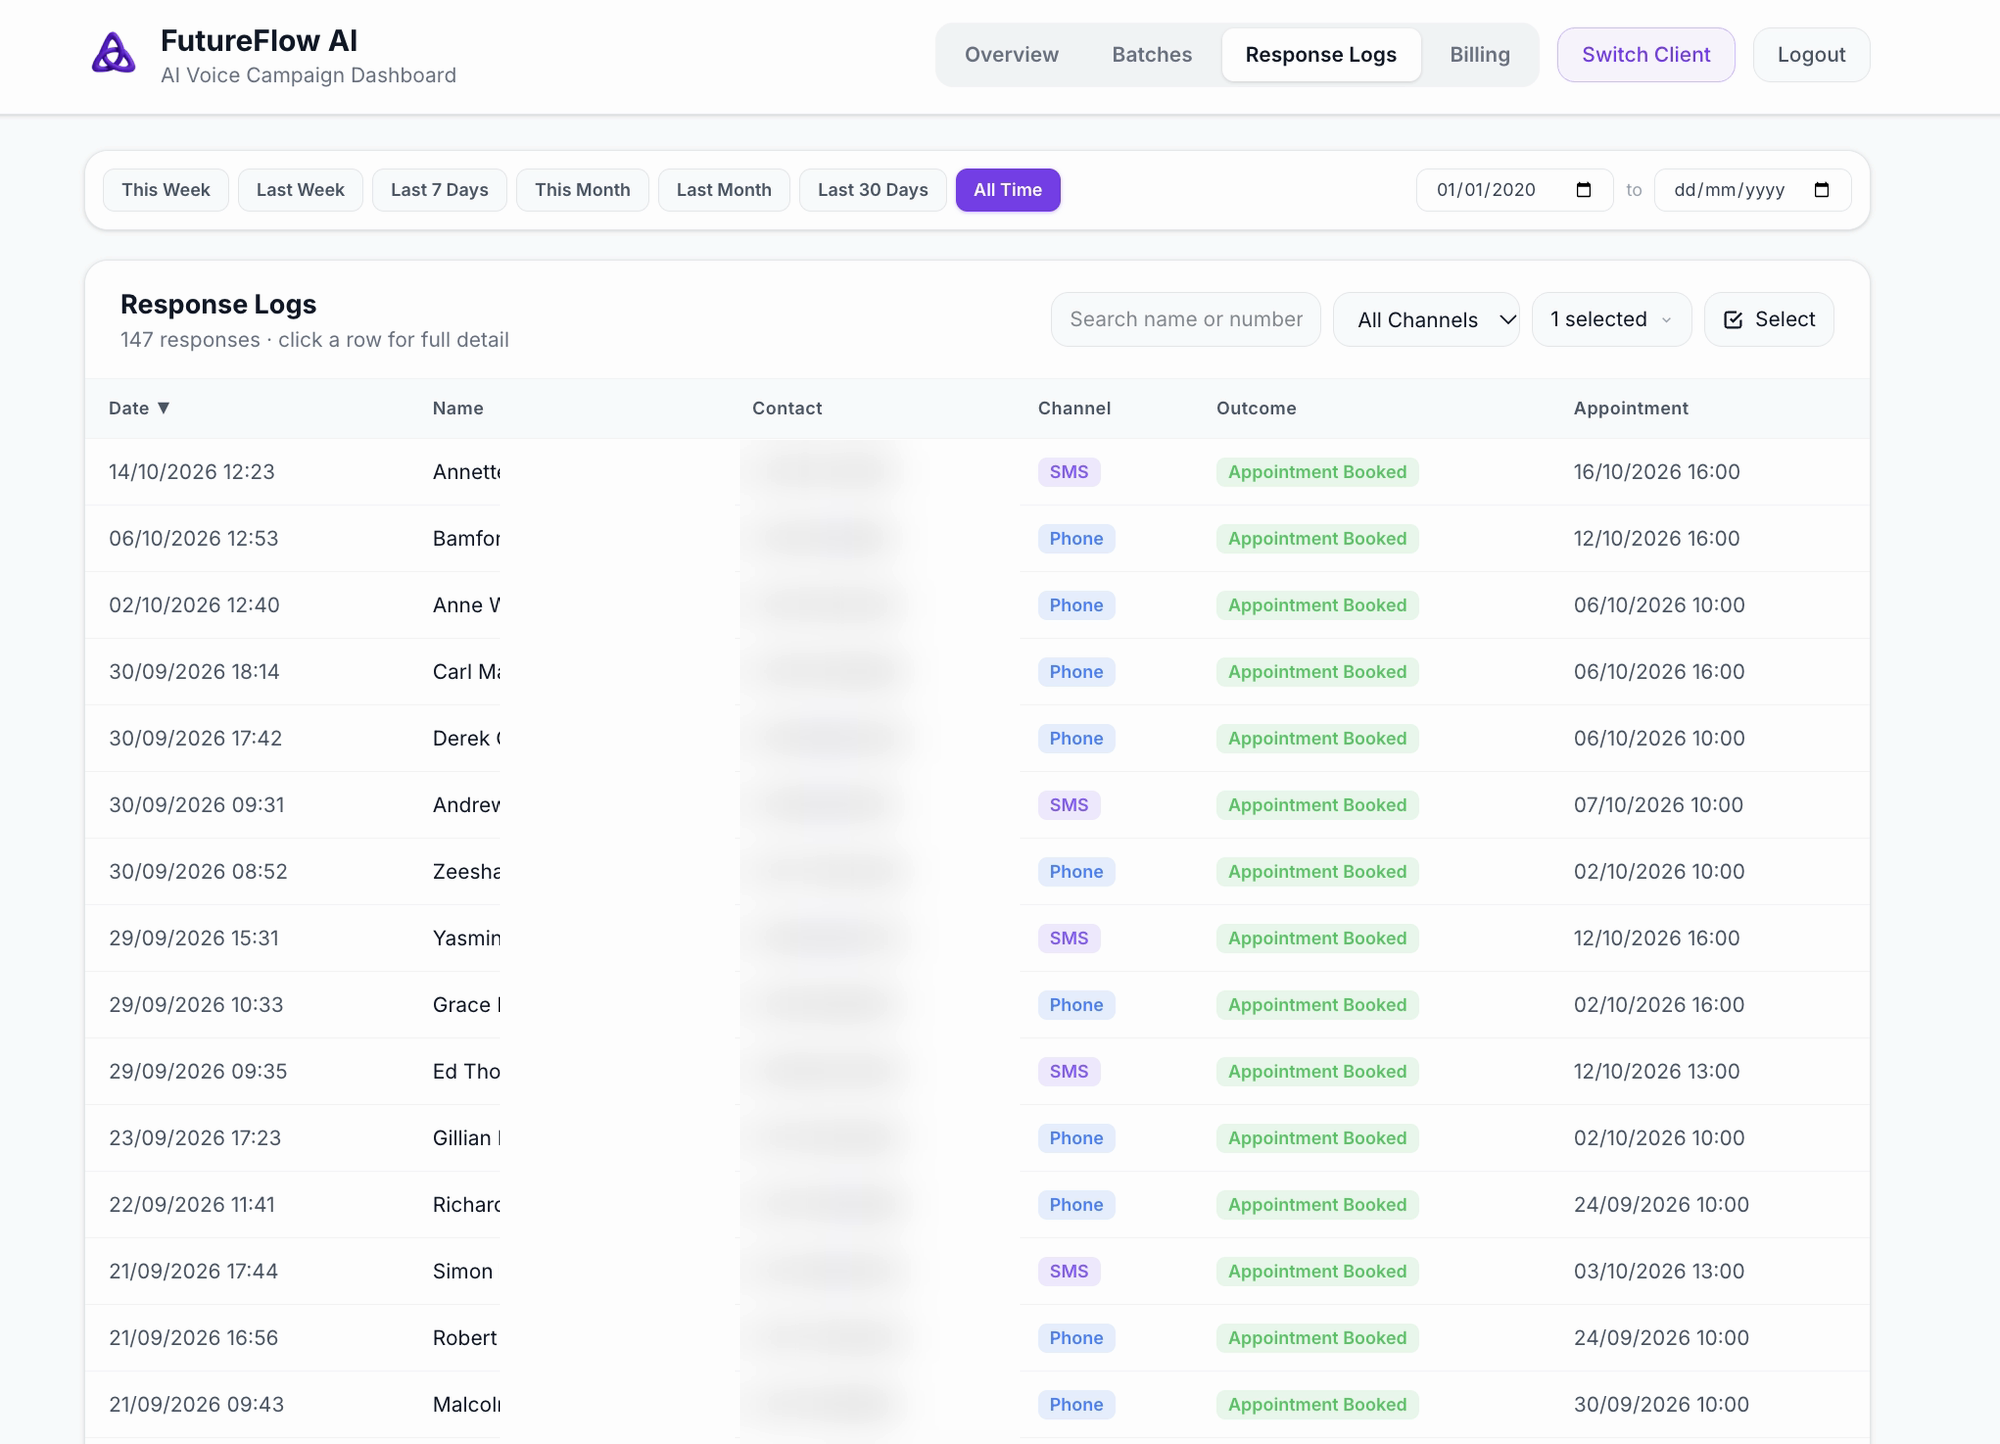Choose the Last Month range
The image size is (2000, 1444).
click(724, 190)
